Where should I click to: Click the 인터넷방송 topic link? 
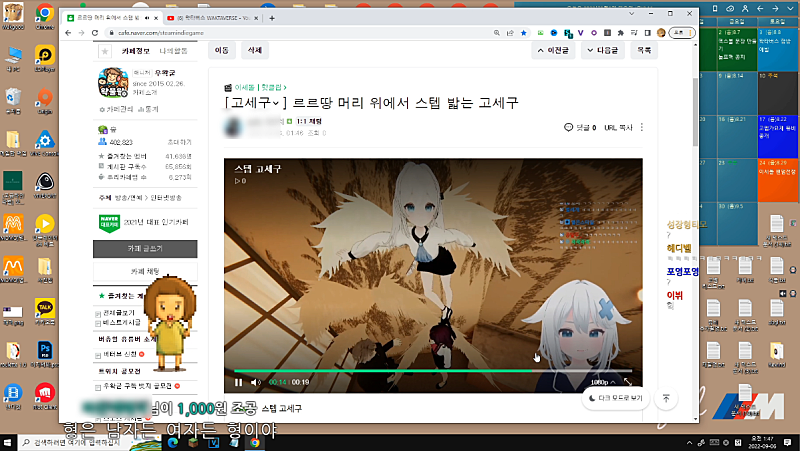(x=166, y=198)
